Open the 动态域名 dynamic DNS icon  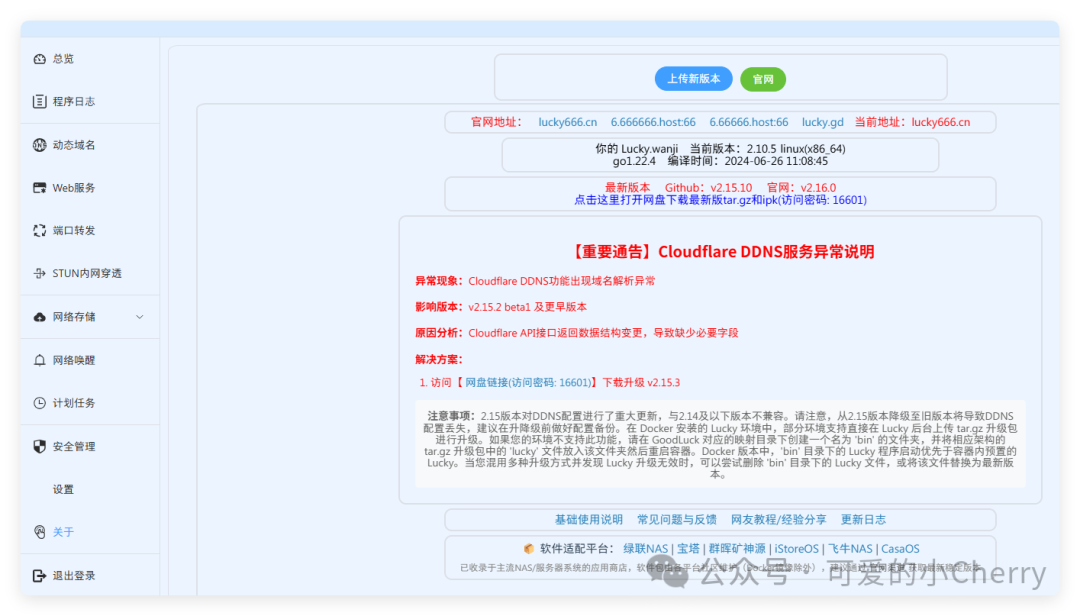(38, 144)
